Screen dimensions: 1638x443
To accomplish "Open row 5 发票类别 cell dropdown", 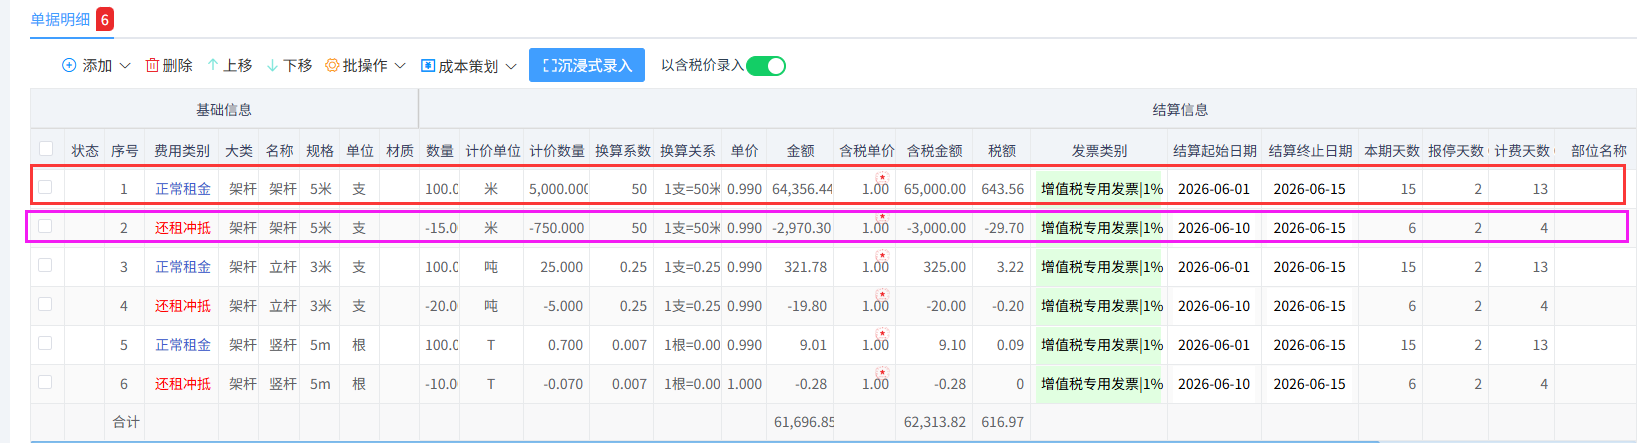I will 1099,344.
